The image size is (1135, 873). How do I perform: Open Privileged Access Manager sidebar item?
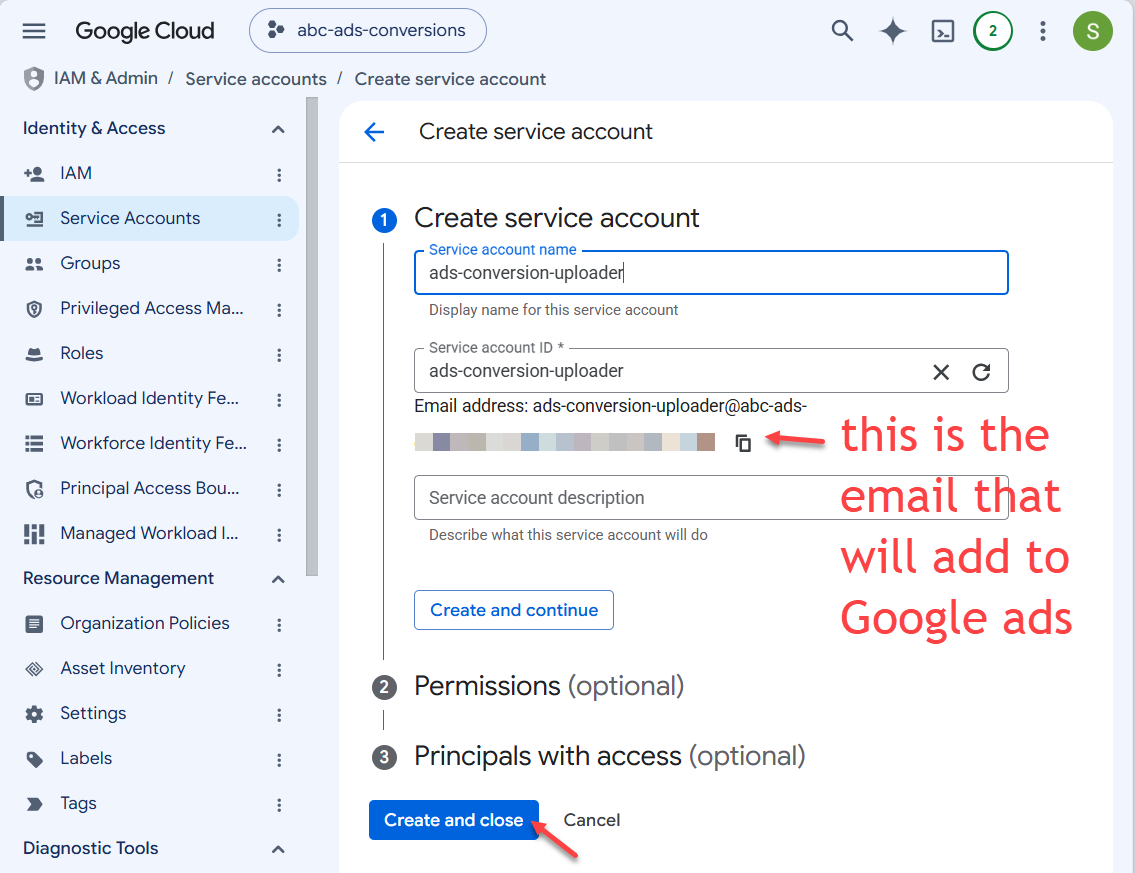151,308
